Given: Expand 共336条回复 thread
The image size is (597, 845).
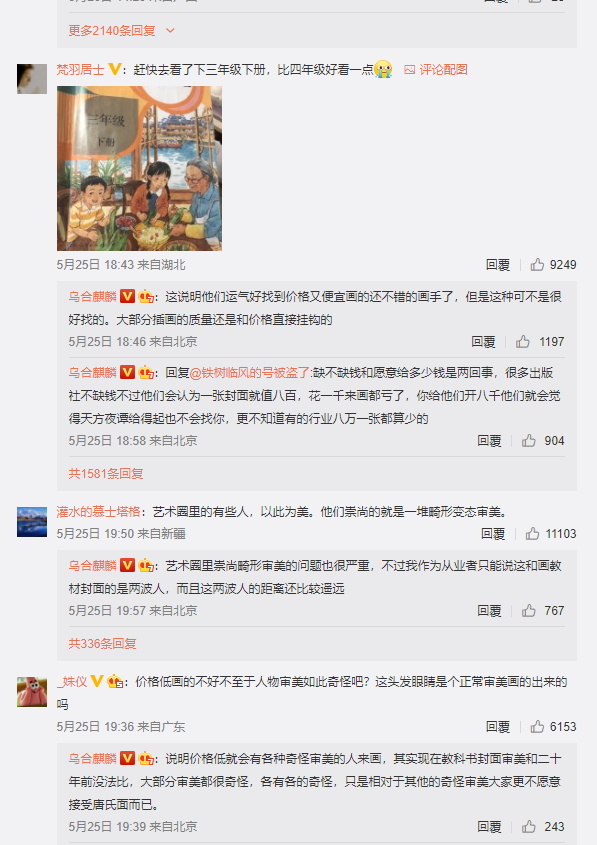Looking at the screenshot, I should coord(102,643).
